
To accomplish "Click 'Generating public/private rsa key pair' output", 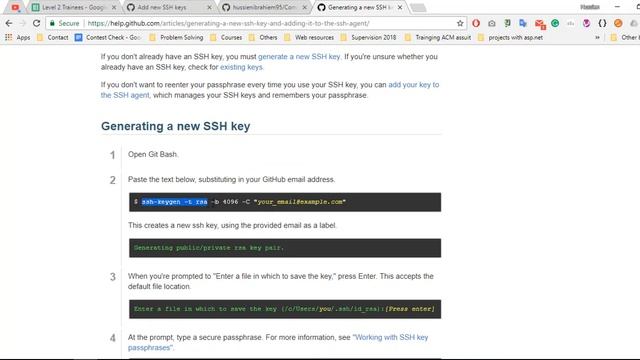I will coord(209,248).
